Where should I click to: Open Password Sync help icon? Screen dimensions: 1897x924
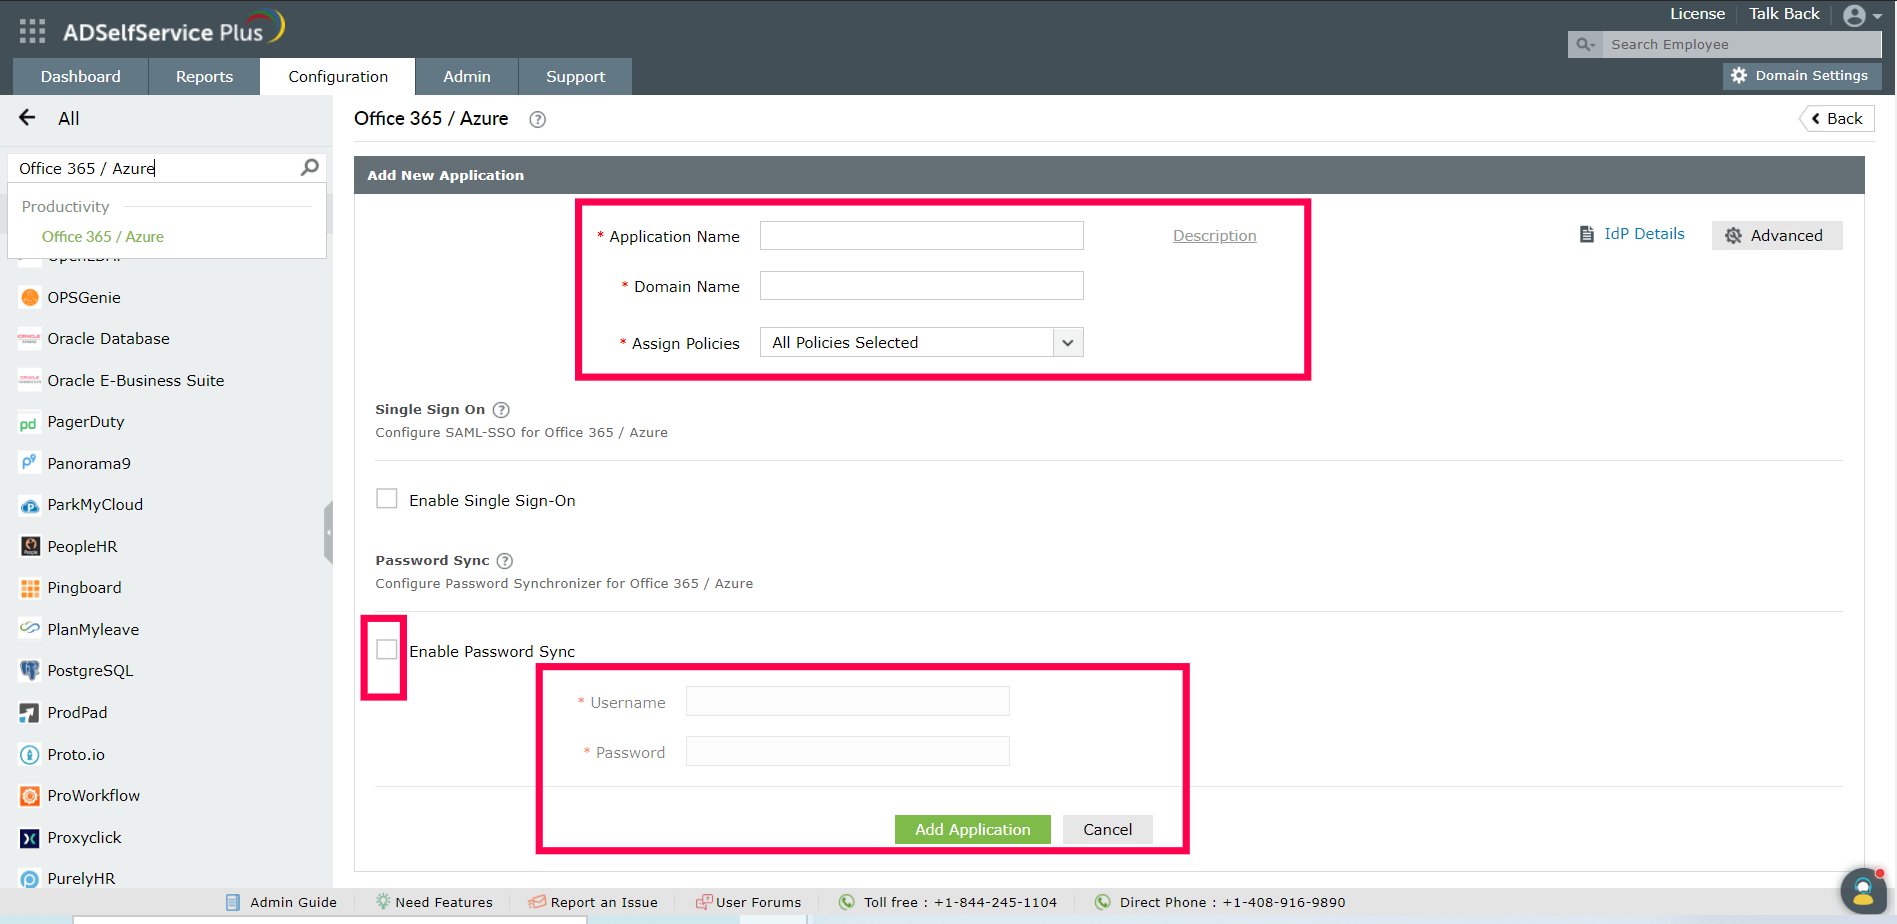tap(505, 561)
